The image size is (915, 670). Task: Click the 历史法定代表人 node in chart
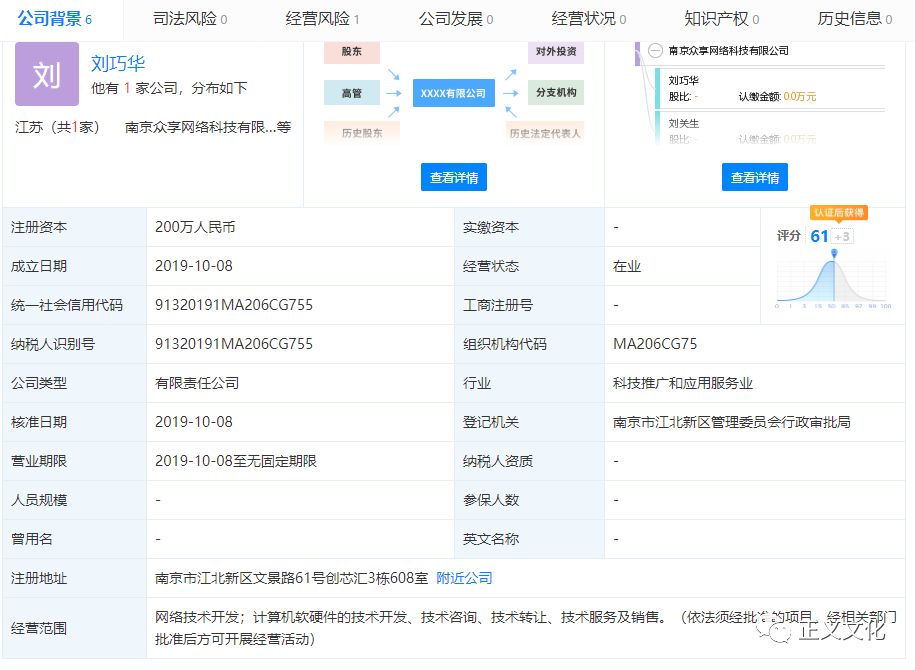544,133
